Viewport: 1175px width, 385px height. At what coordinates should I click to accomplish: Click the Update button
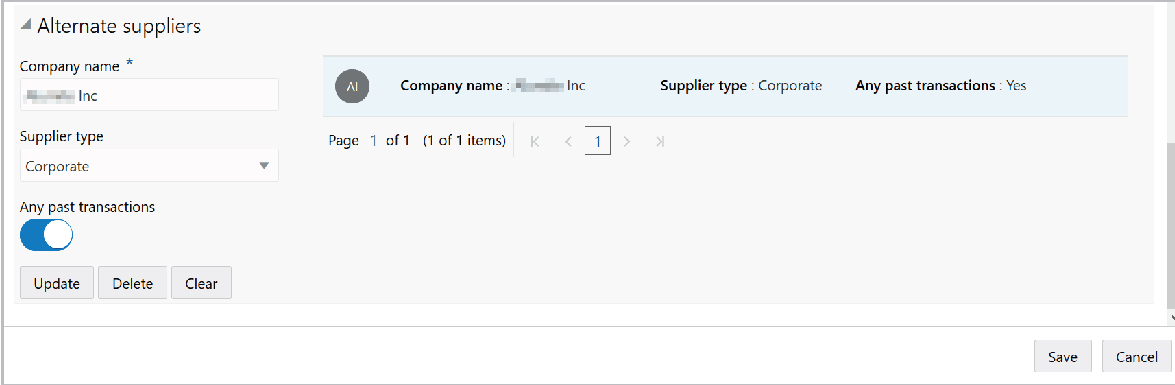(x=57, y=283)
